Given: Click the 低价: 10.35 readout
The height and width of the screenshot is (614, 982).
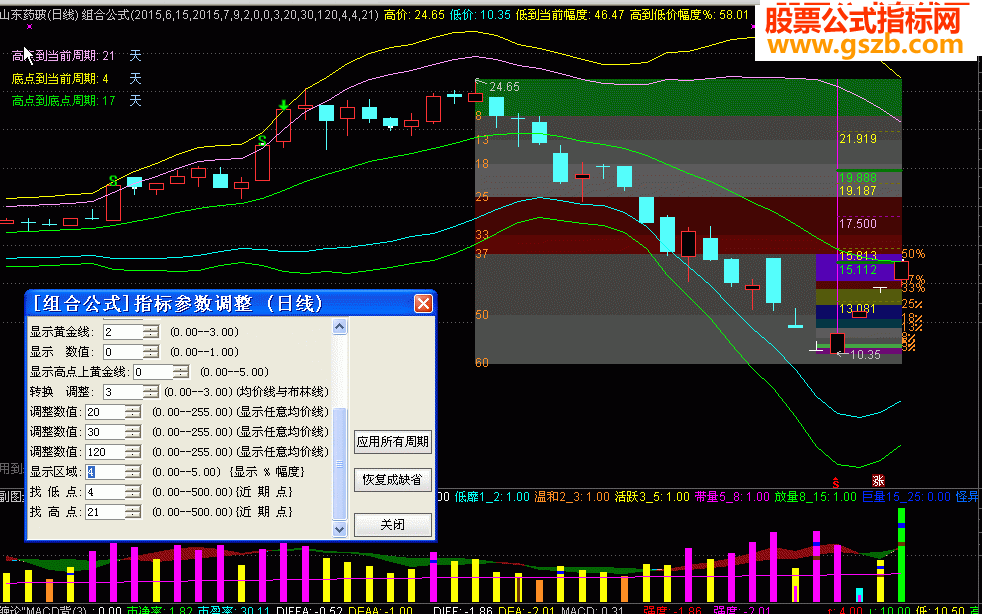Looking at the screenshot, I should (x=480, y=14).
